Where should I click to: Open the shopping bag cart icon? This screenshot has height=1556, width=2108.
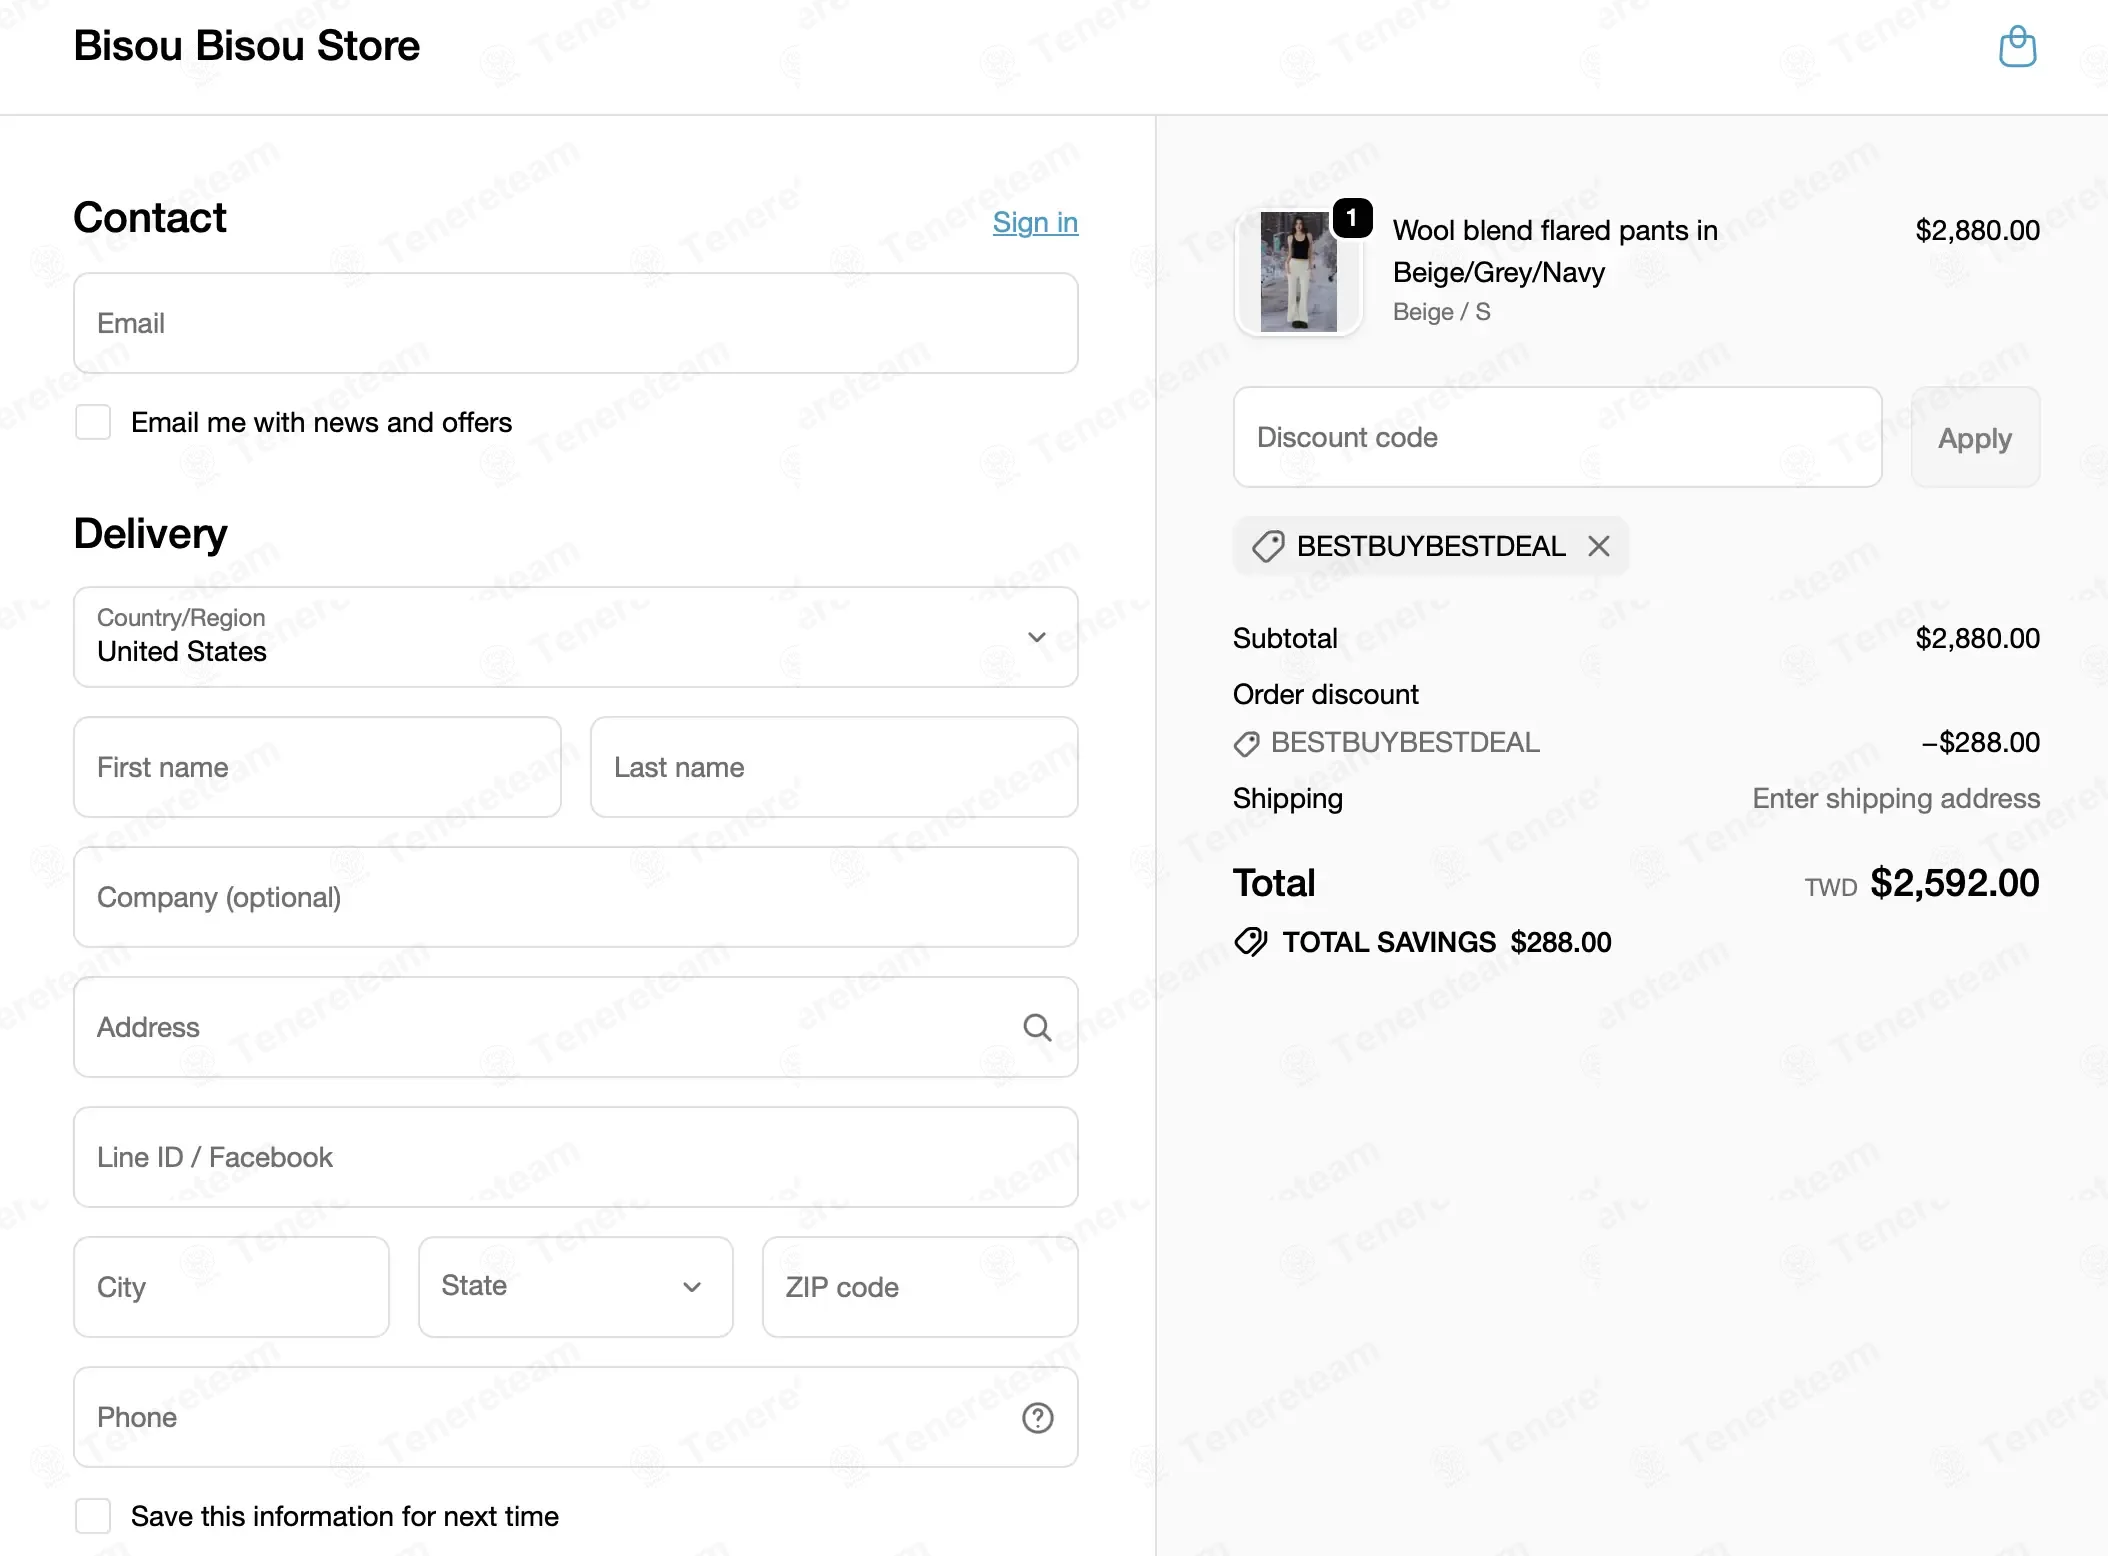pyautogui.click(x=2017, y=46)
